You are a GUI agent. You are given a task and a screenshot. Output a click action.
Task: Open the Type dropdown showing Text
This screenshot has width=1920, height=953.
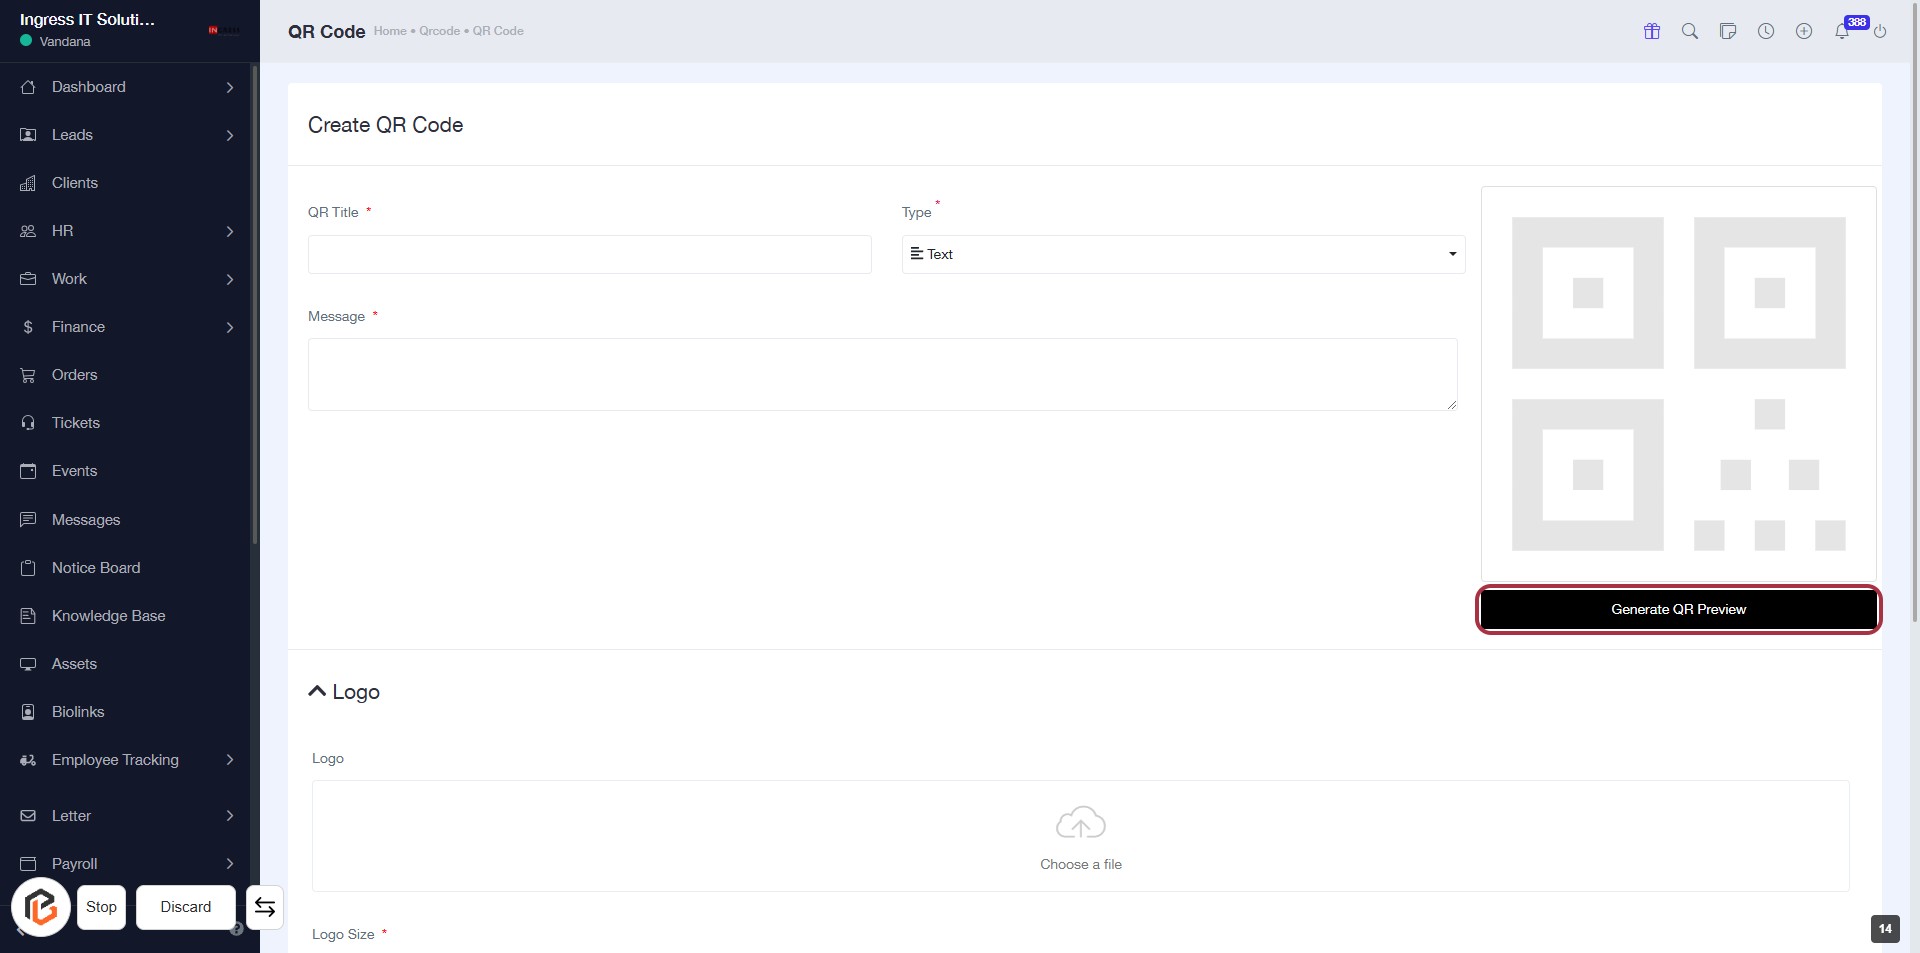(1183, 254)
